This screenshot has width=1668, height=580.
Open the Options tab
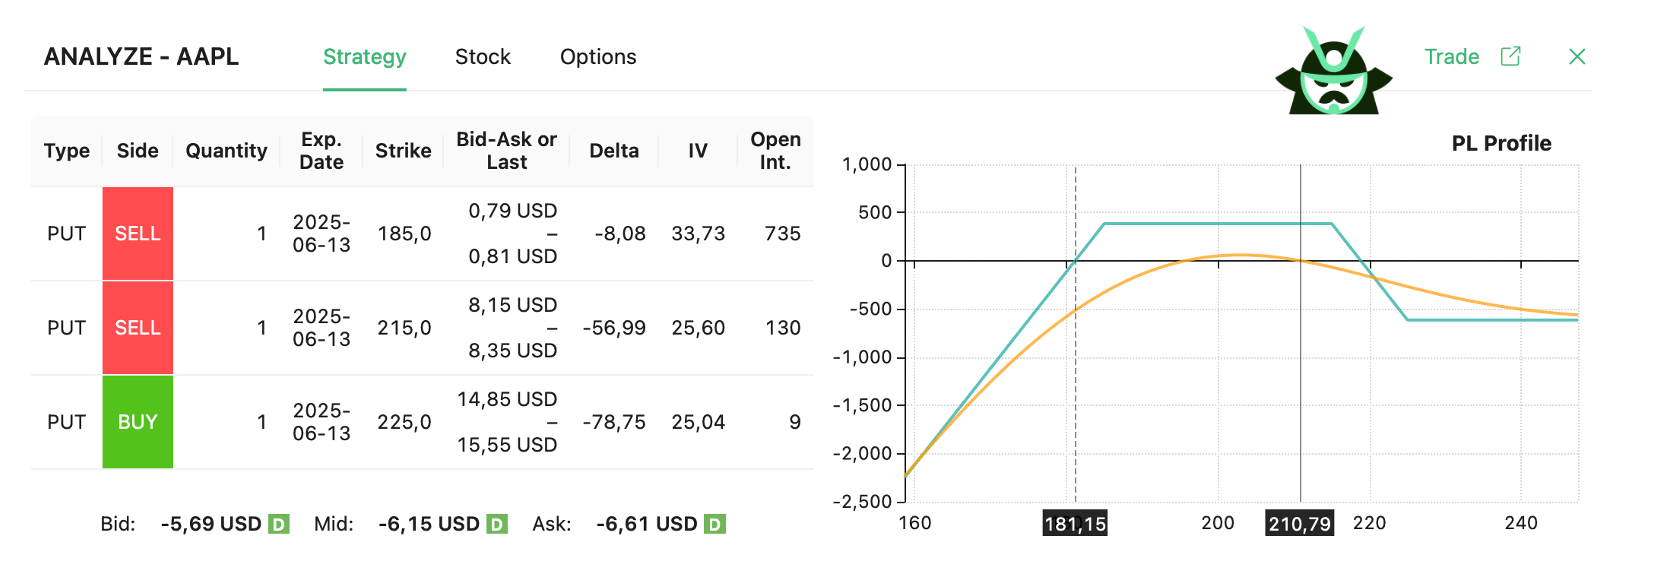click(x=598, y=57)
